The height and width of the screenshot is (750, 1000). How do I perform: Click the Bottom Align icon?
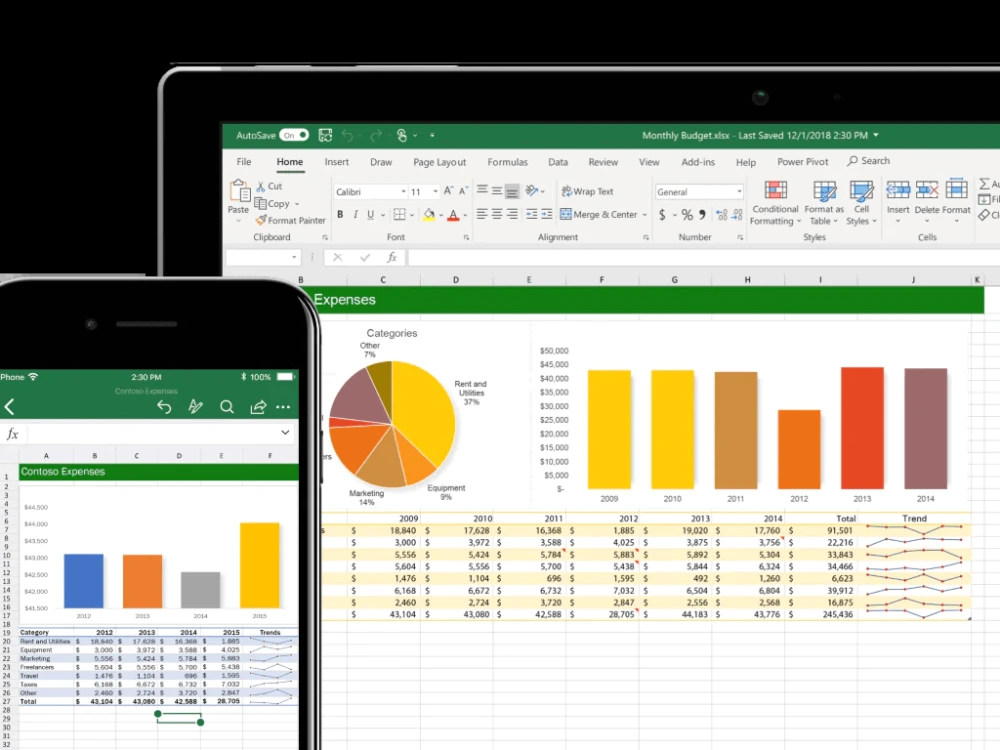pos(511,191)
